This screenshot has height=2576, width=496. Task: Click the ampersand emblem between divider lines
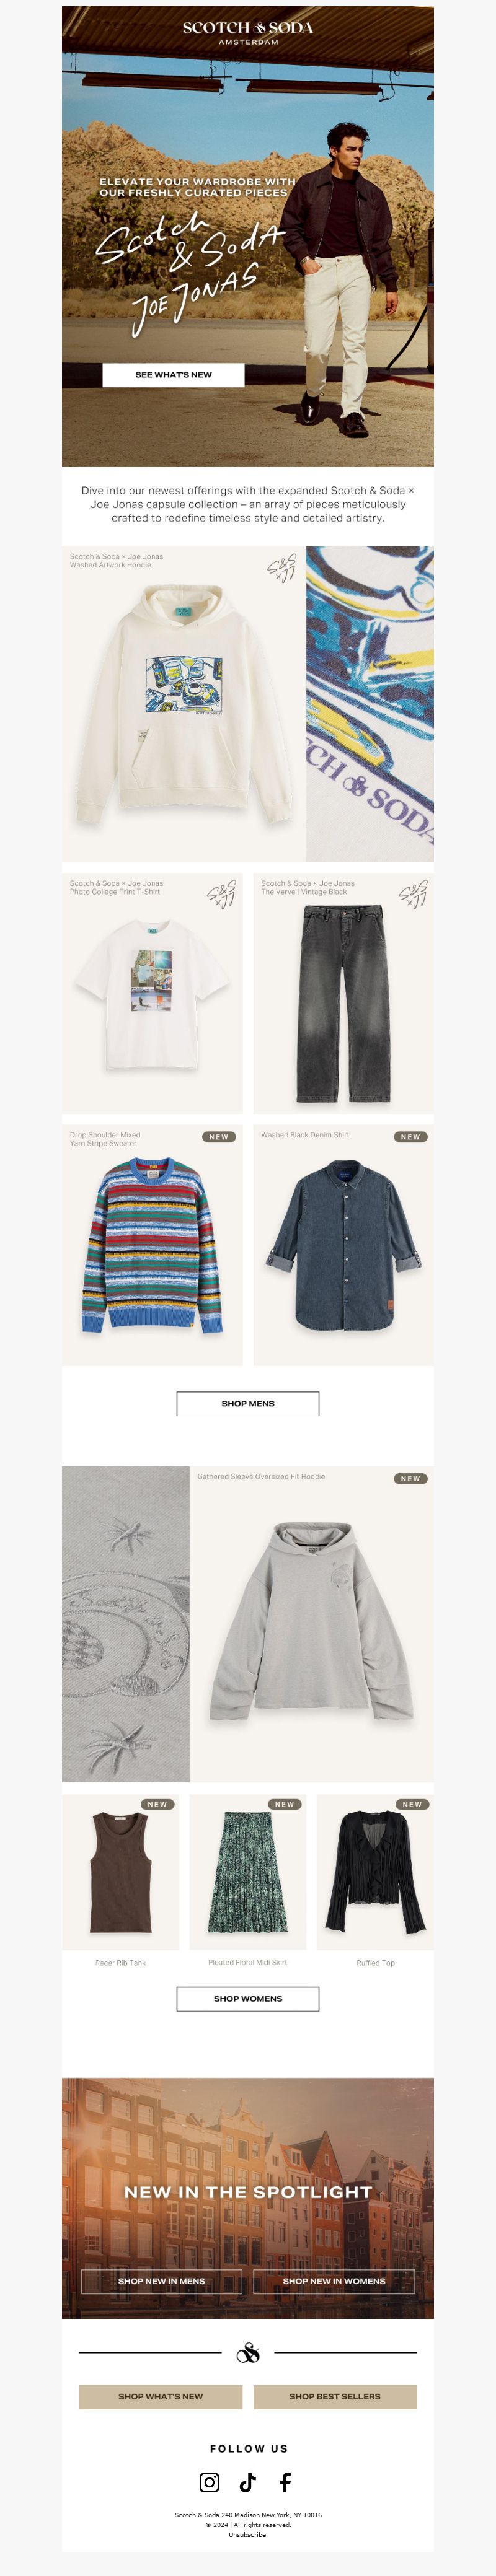[248, 2353]
